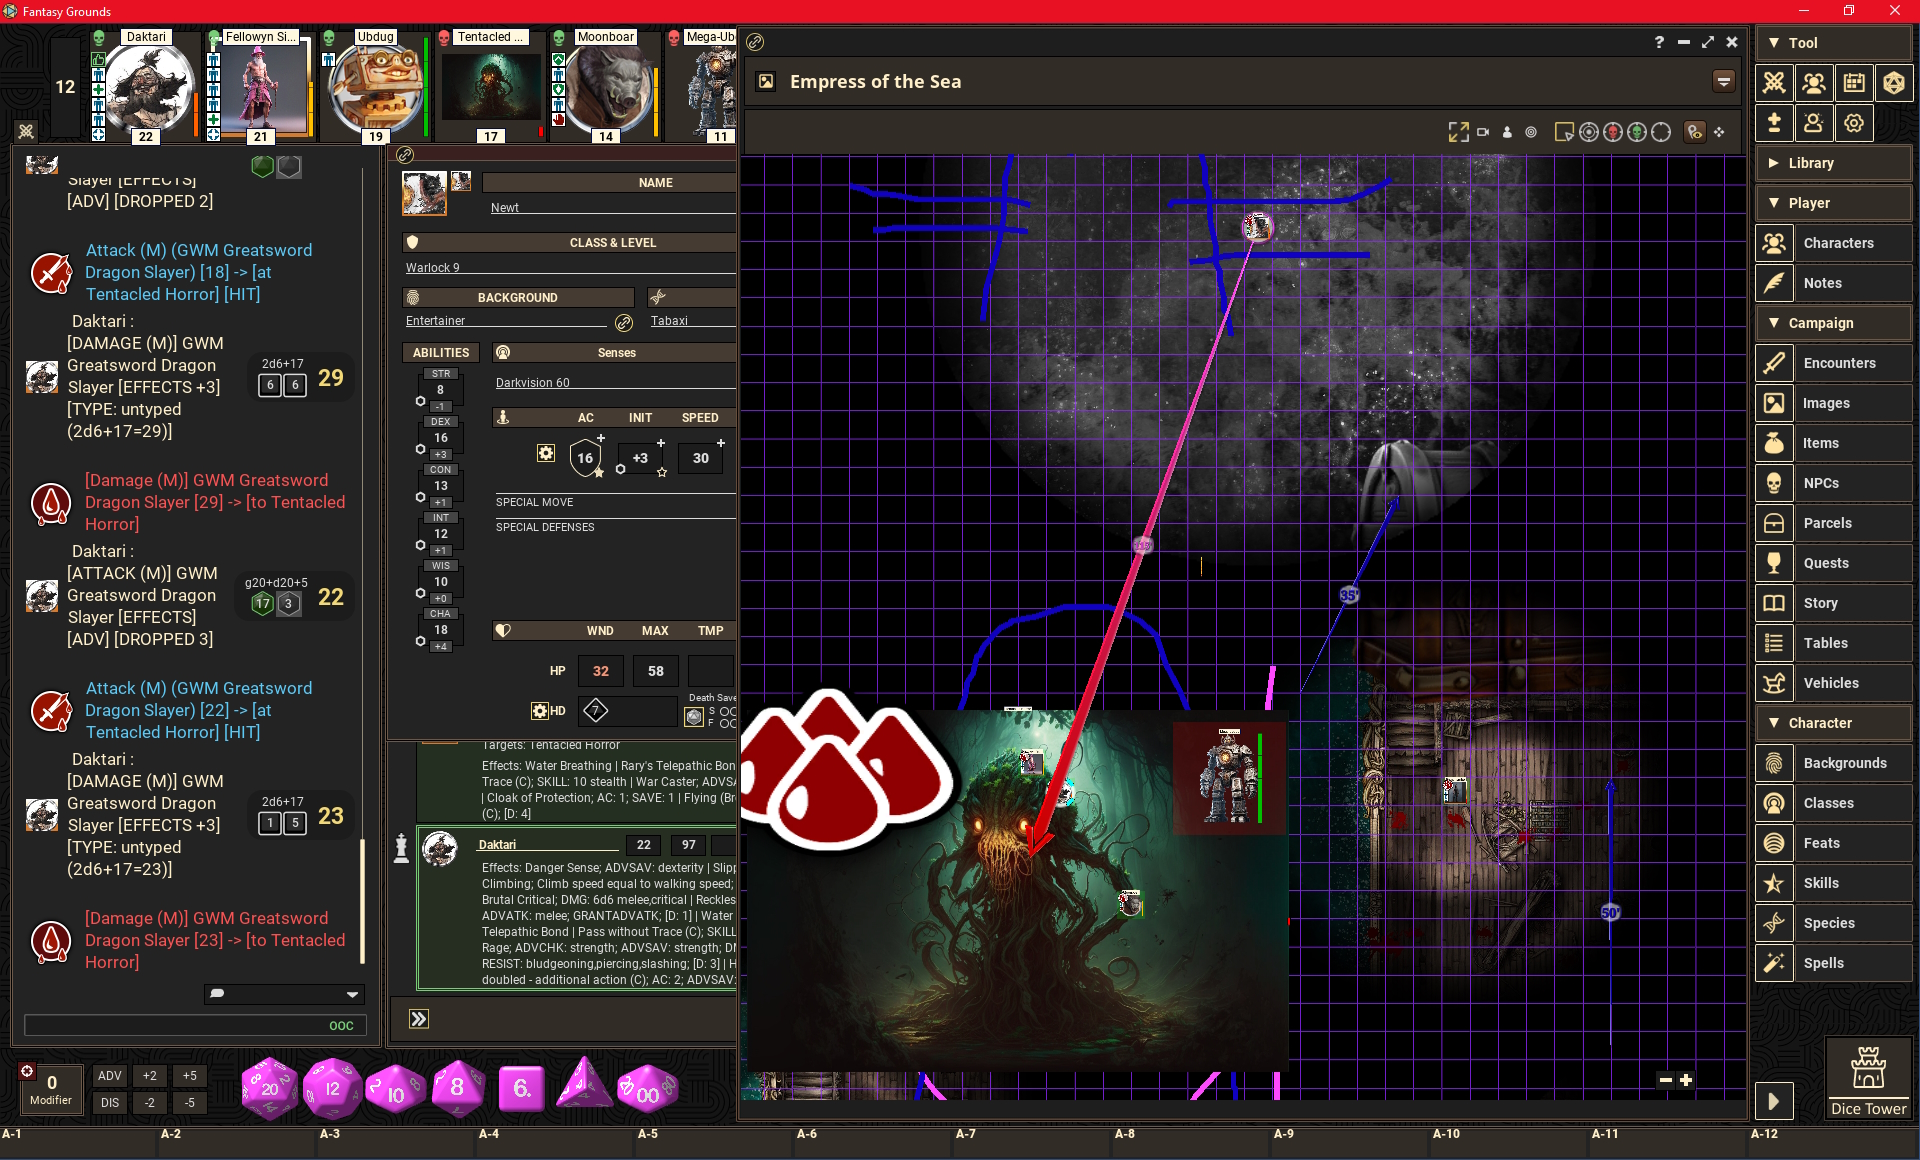Toggle the +2 modifier button
This screenshot has height=1160, width=1920.
pyautogui.click(x=150, y=1076)
